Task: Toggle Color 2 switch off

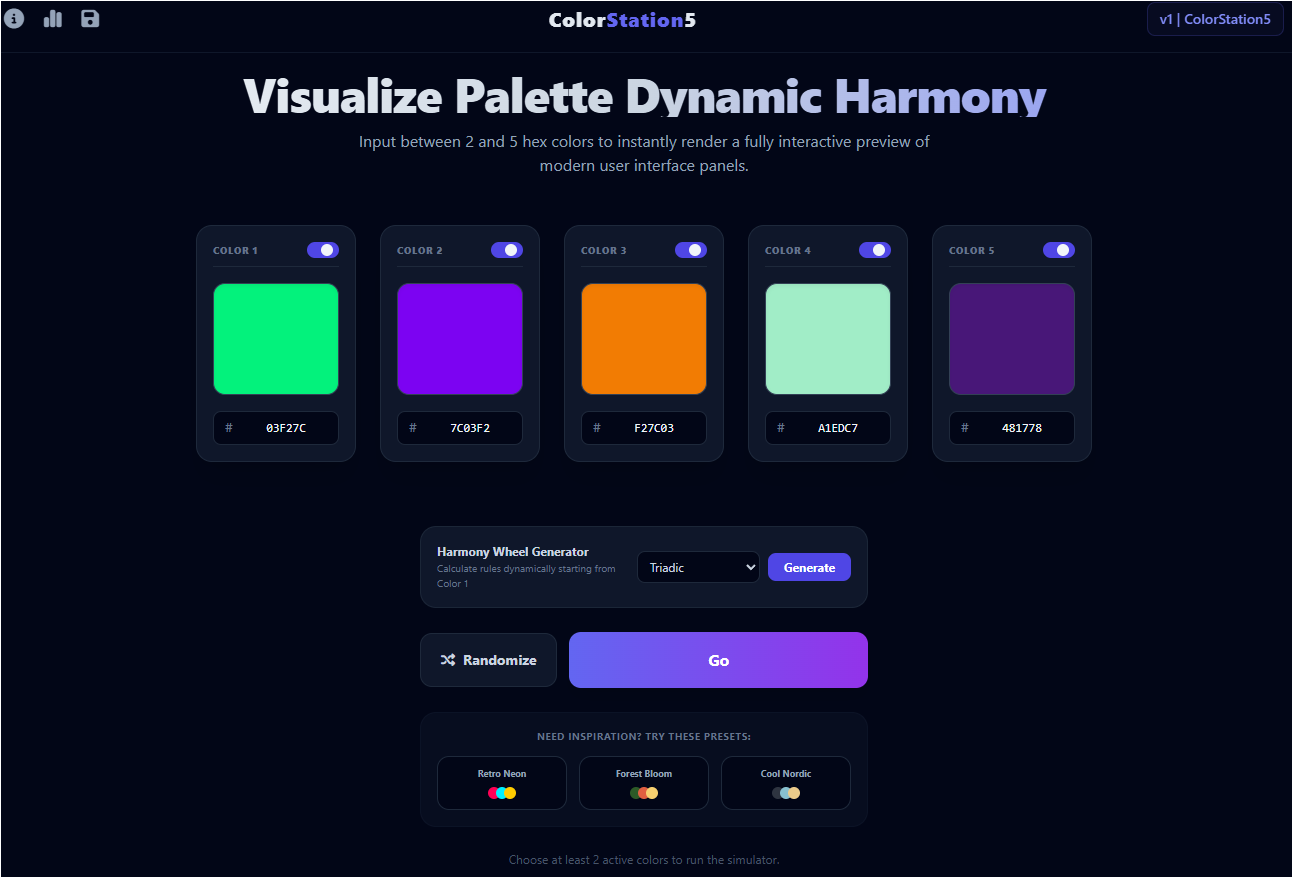Action: coord(507,250)
